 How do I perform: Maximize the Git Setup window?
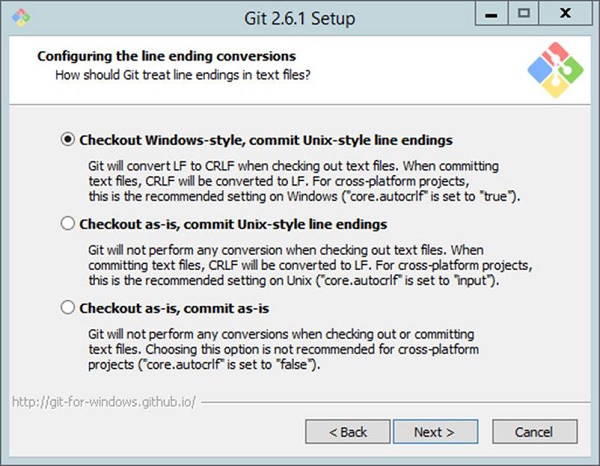pos(523,14)
